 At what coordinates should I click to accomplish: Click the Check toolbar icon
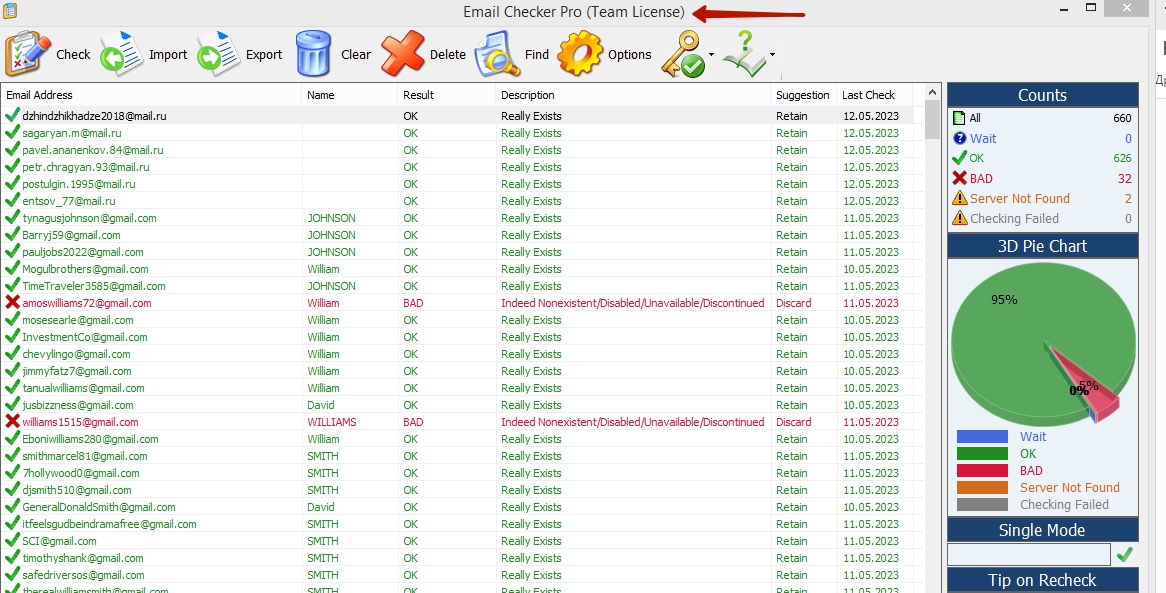(28, 54)
